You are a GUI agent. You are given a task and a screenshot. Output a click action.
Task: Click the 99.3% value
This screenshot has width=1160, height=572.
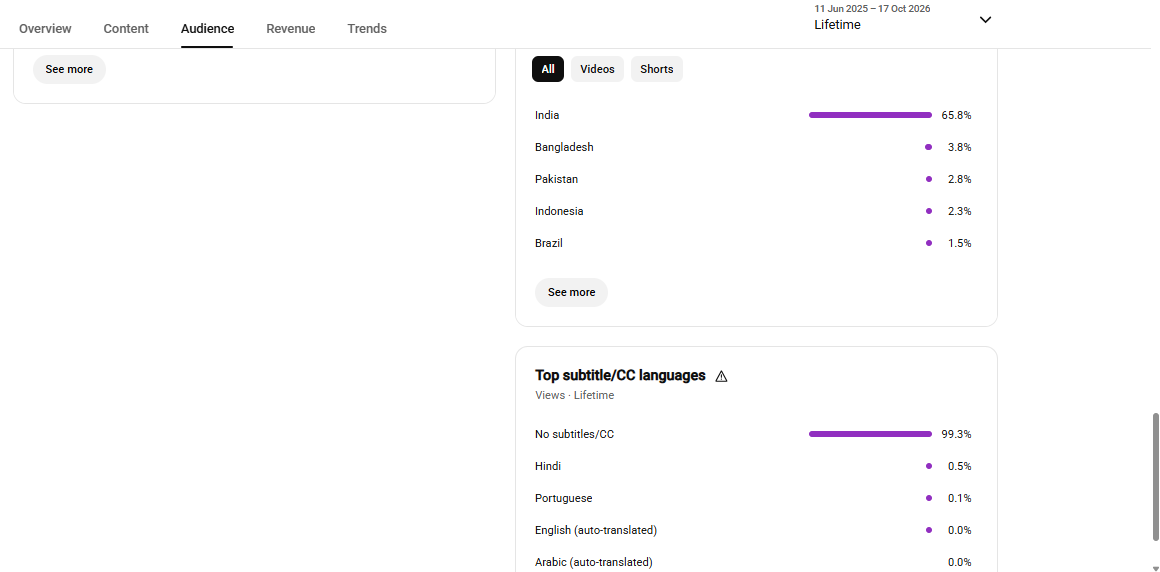[x=956, y=434]
